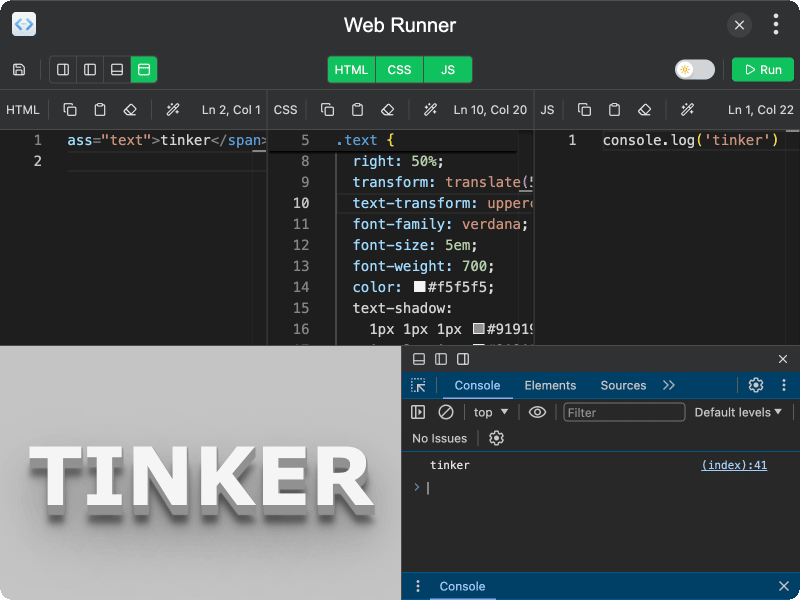Open the three-dot menu in title bar

[x=776, y=24]
